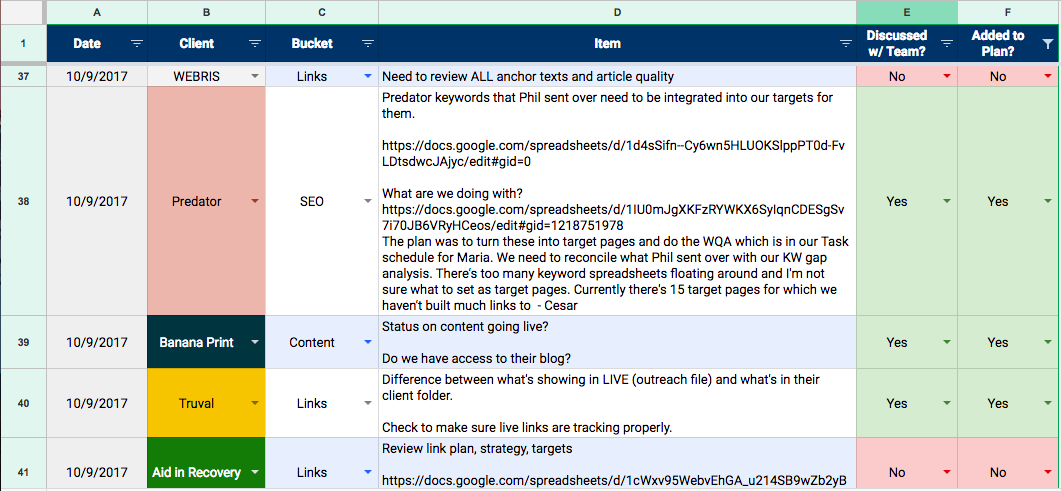Screen dimensions: 1061x491
Task: Click the Added to Plan? header label
Action: tap(998, 43)
